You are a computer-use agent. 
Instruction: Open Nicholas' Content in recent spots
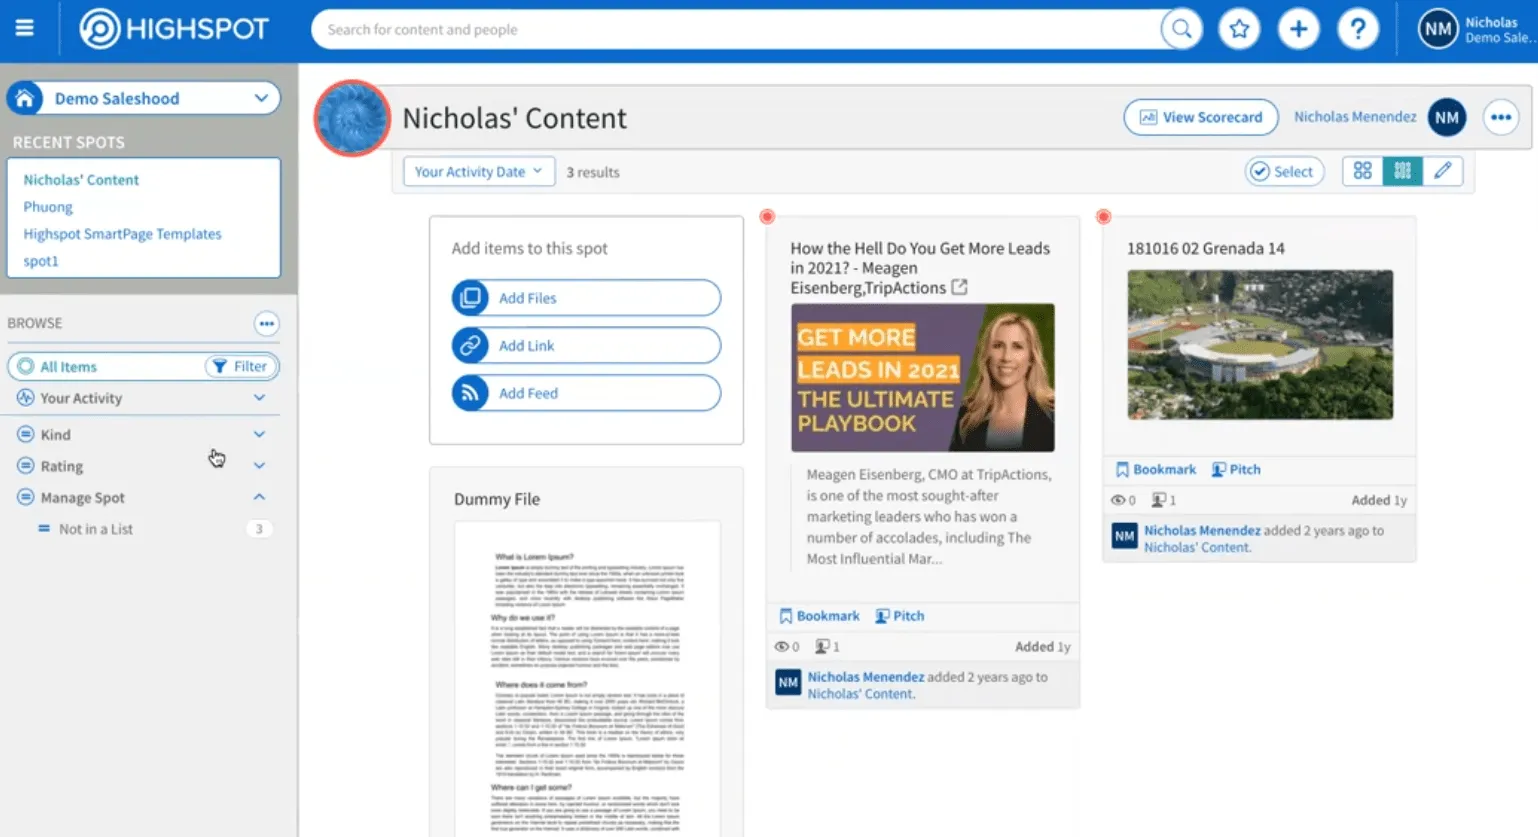[x=81, y=180]
